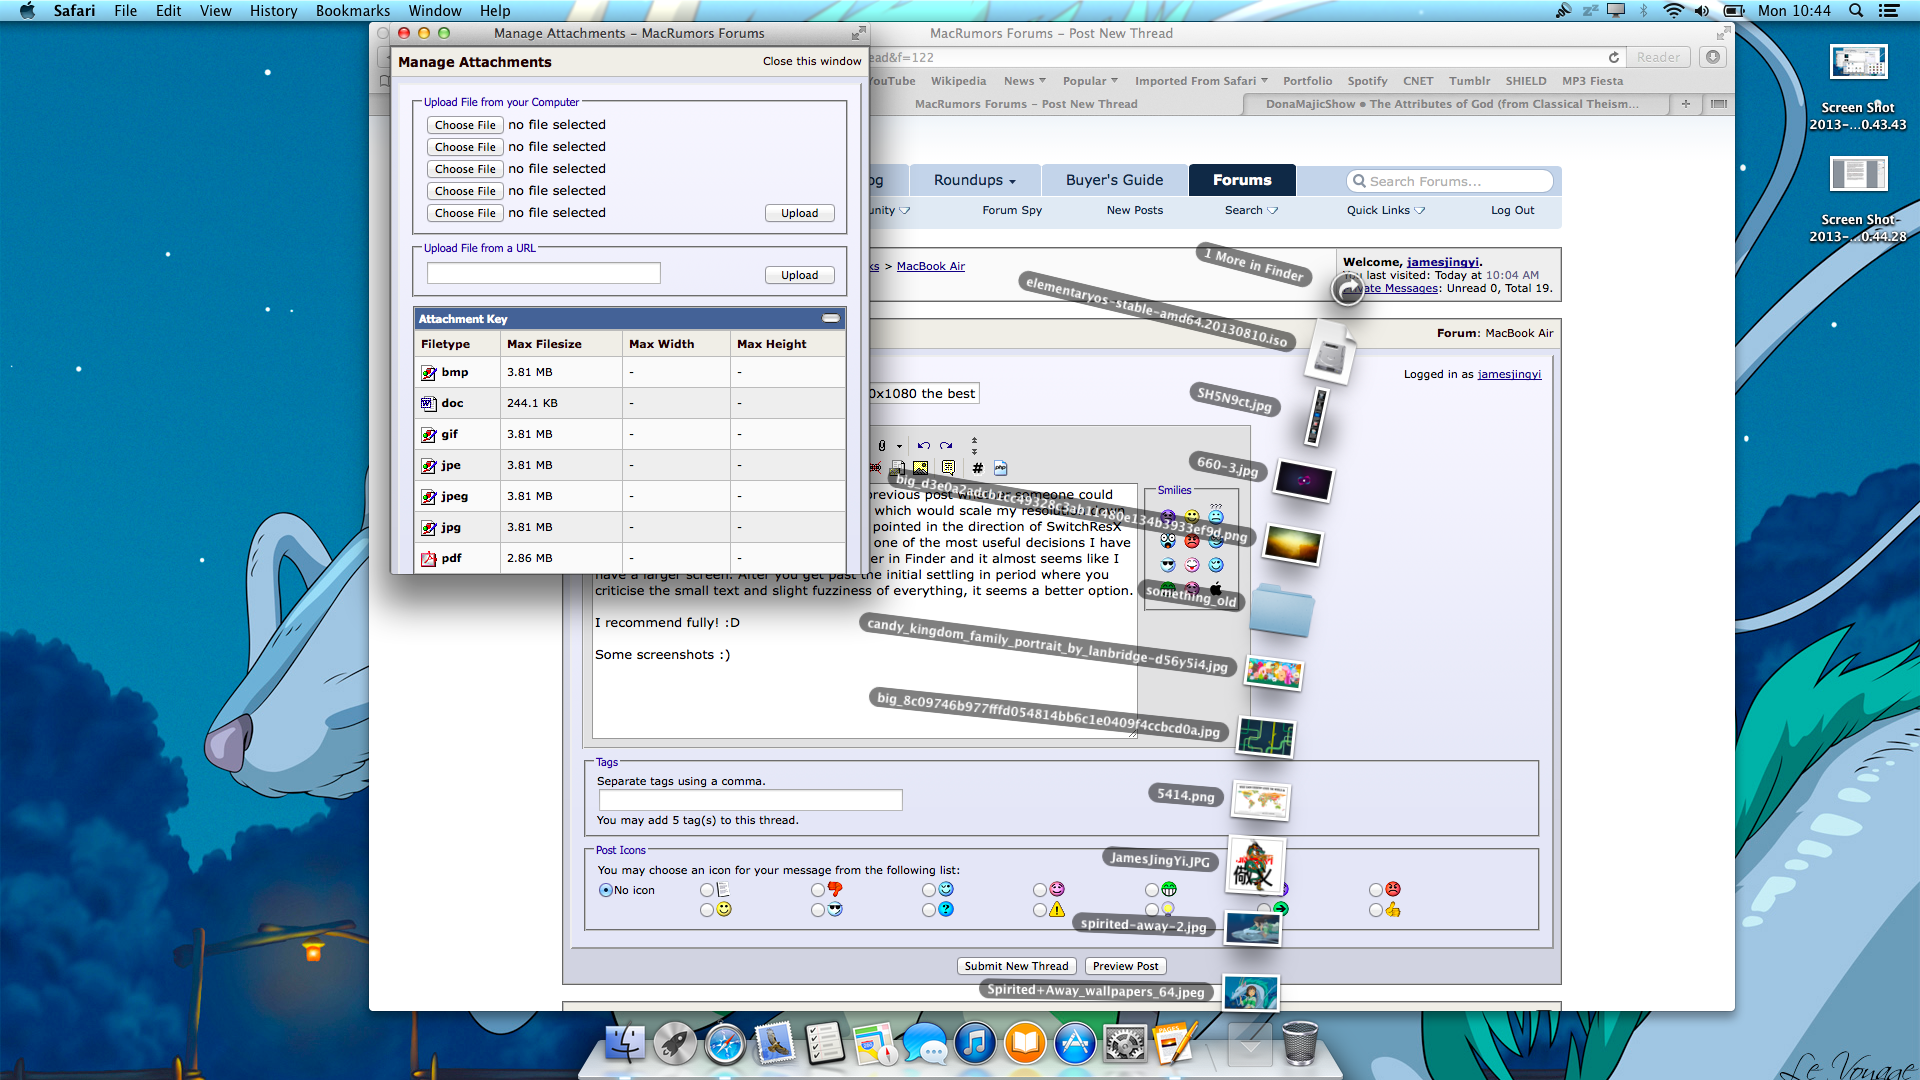This screenshot has height=1080, width=1920.
Task: Click the undo arrow in editor toolbar
Action: [923, 446]
